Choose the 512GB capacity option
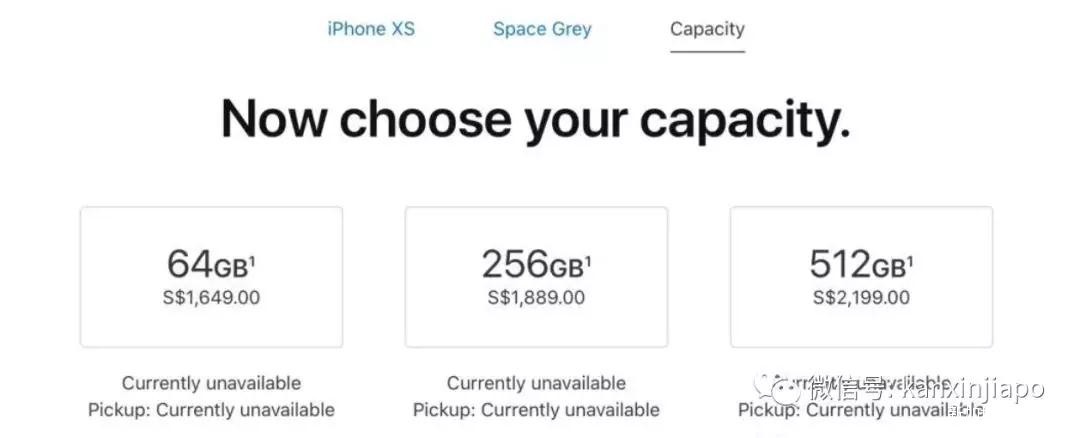The height and width of the screenshot is (438, 1080). click(861, 277)
